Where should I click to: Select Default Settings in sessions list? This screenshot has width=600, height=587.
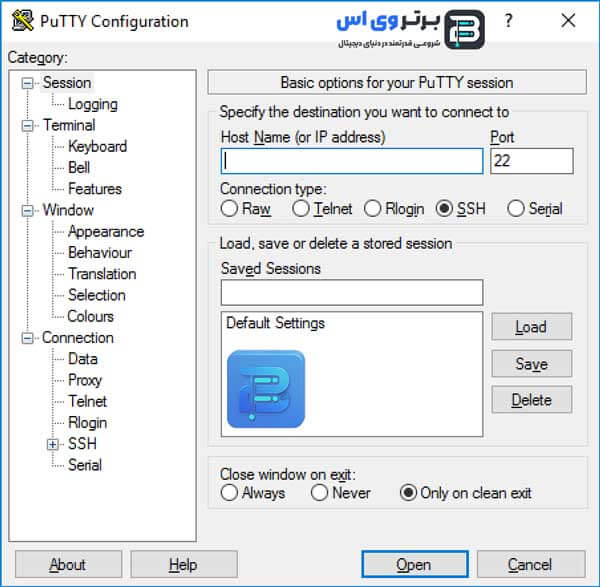[276, 323]
